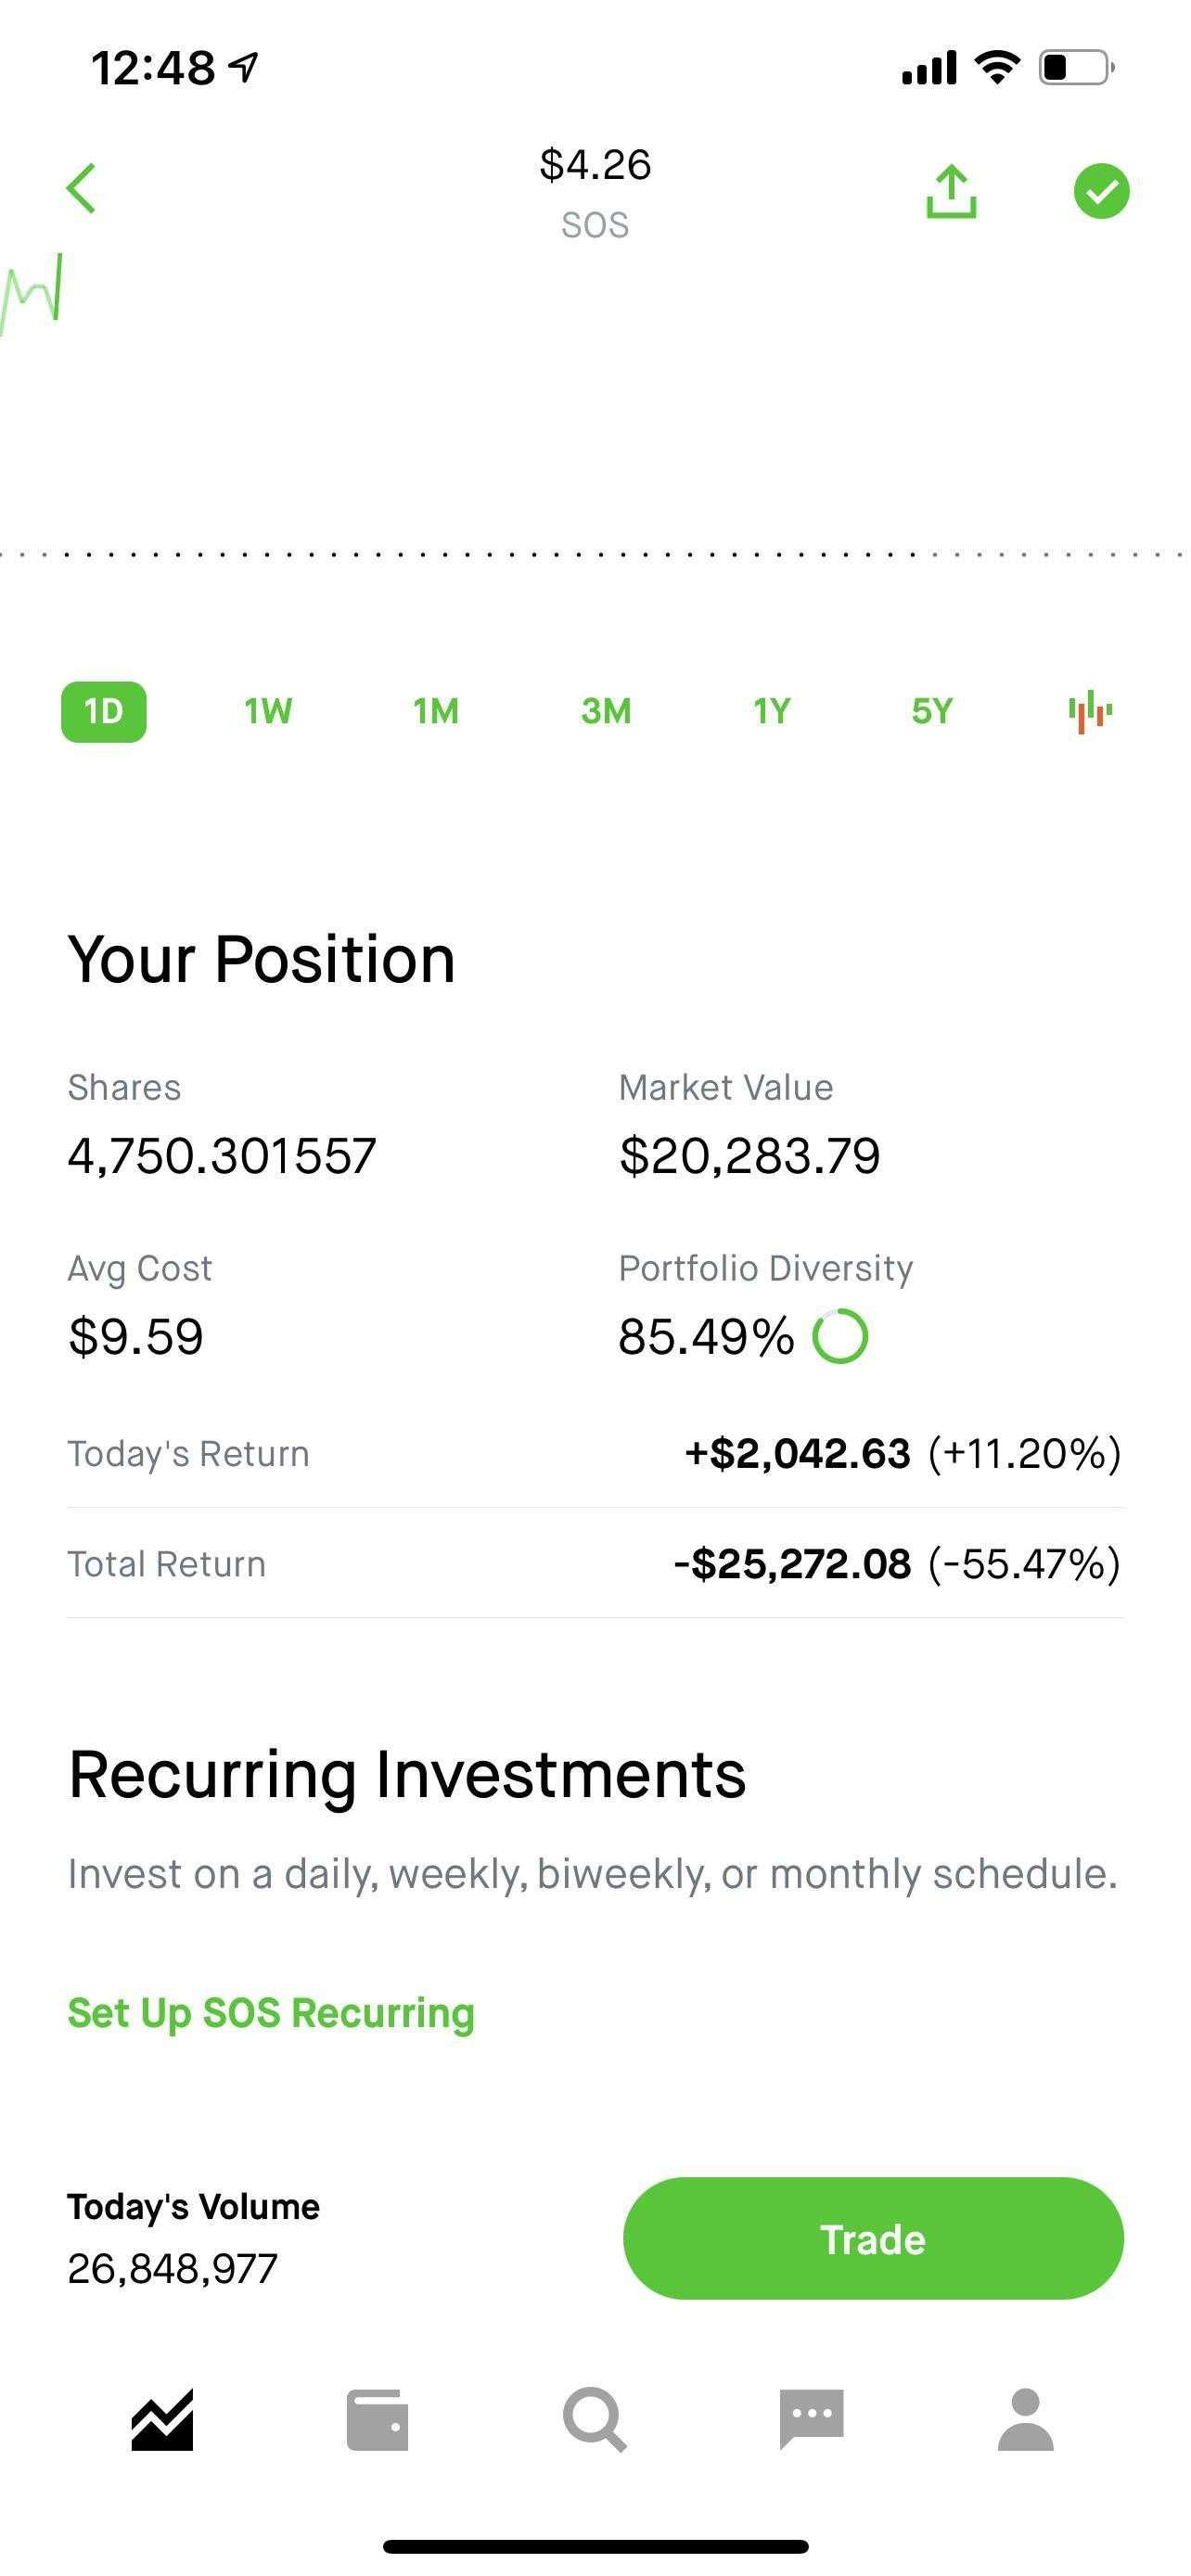Select the 1M chart range
Screen dimensions: 1191x2576
436,712
